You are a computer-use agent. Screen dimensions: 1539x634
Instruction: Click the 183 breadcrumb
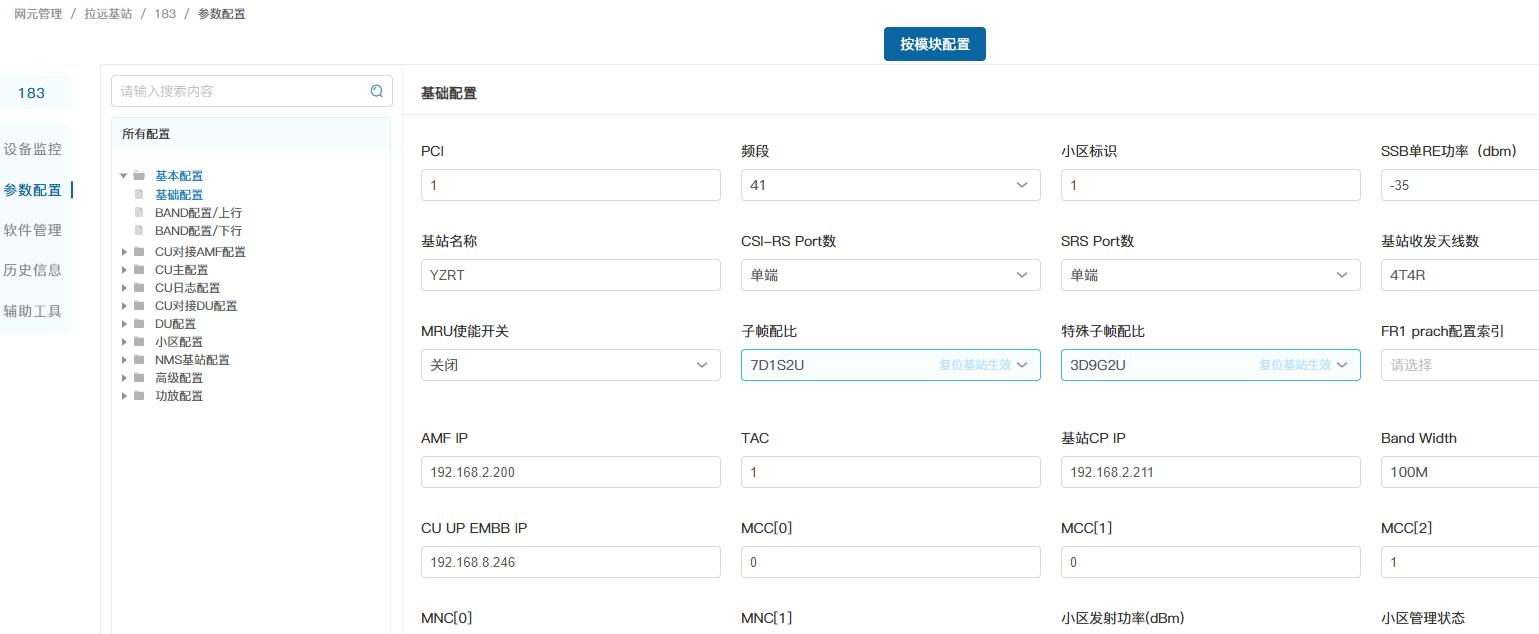pos(165,14)
